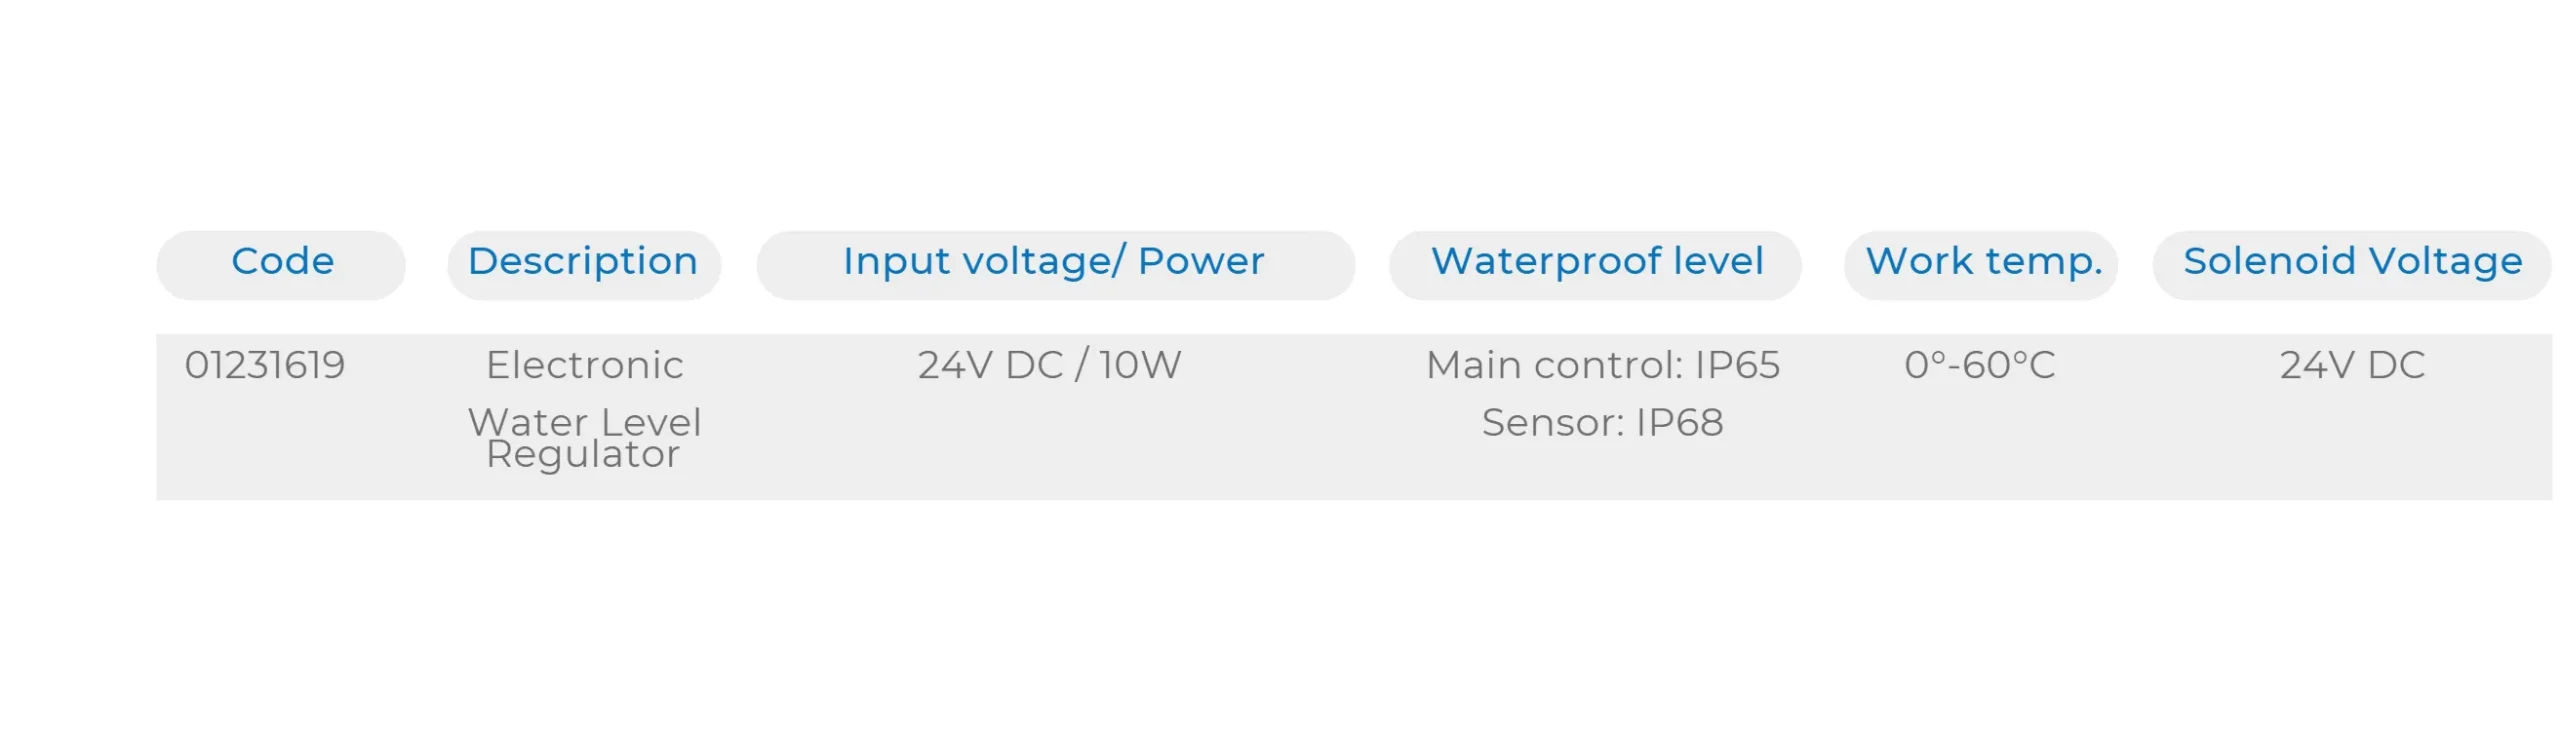Click the IP68 rating text

click(x=1680, y=423)
